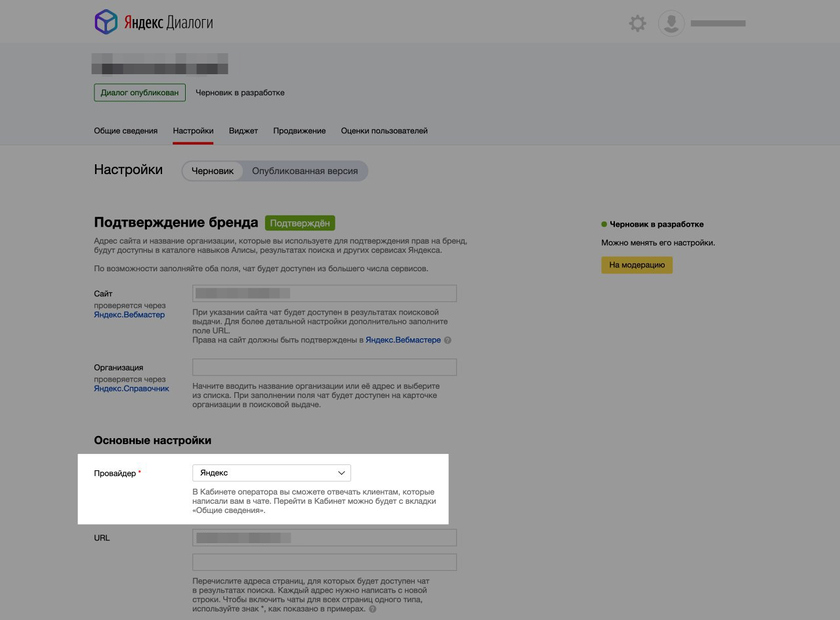Open the Виджет tab

[243, 129]
